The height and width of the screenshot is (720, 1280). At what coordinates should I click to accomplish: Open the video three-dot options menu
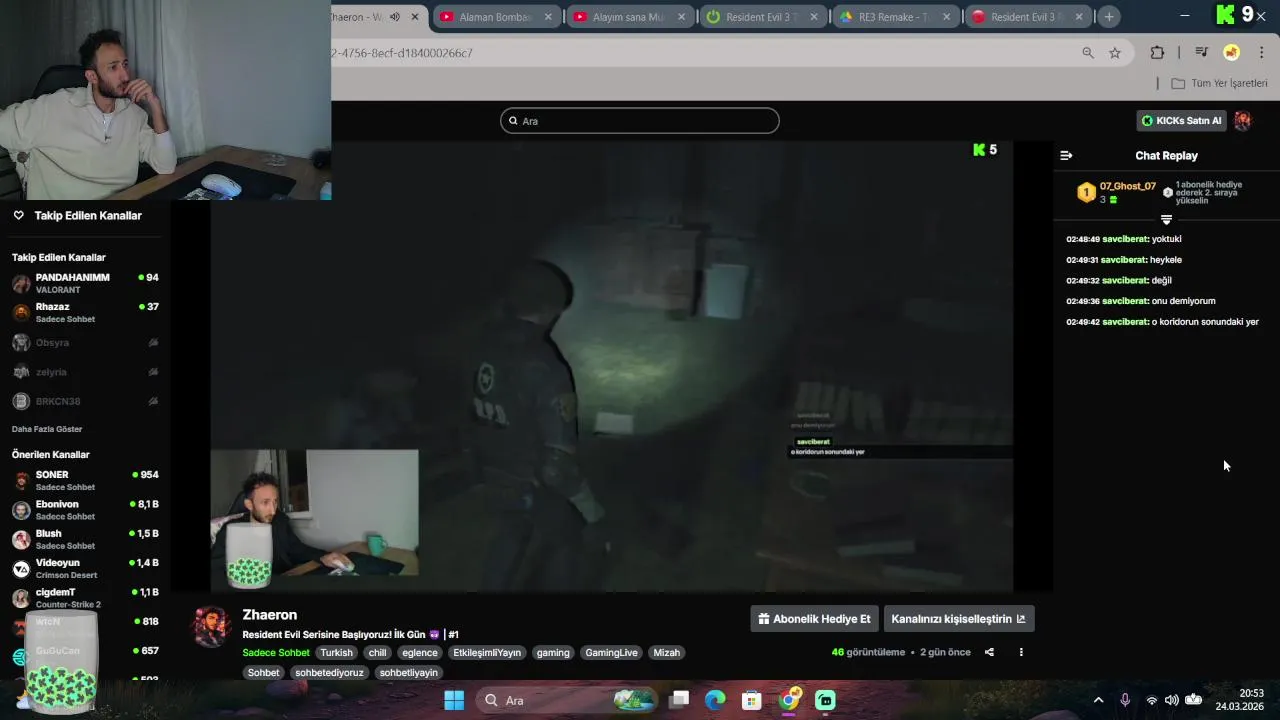point(1021,652)
